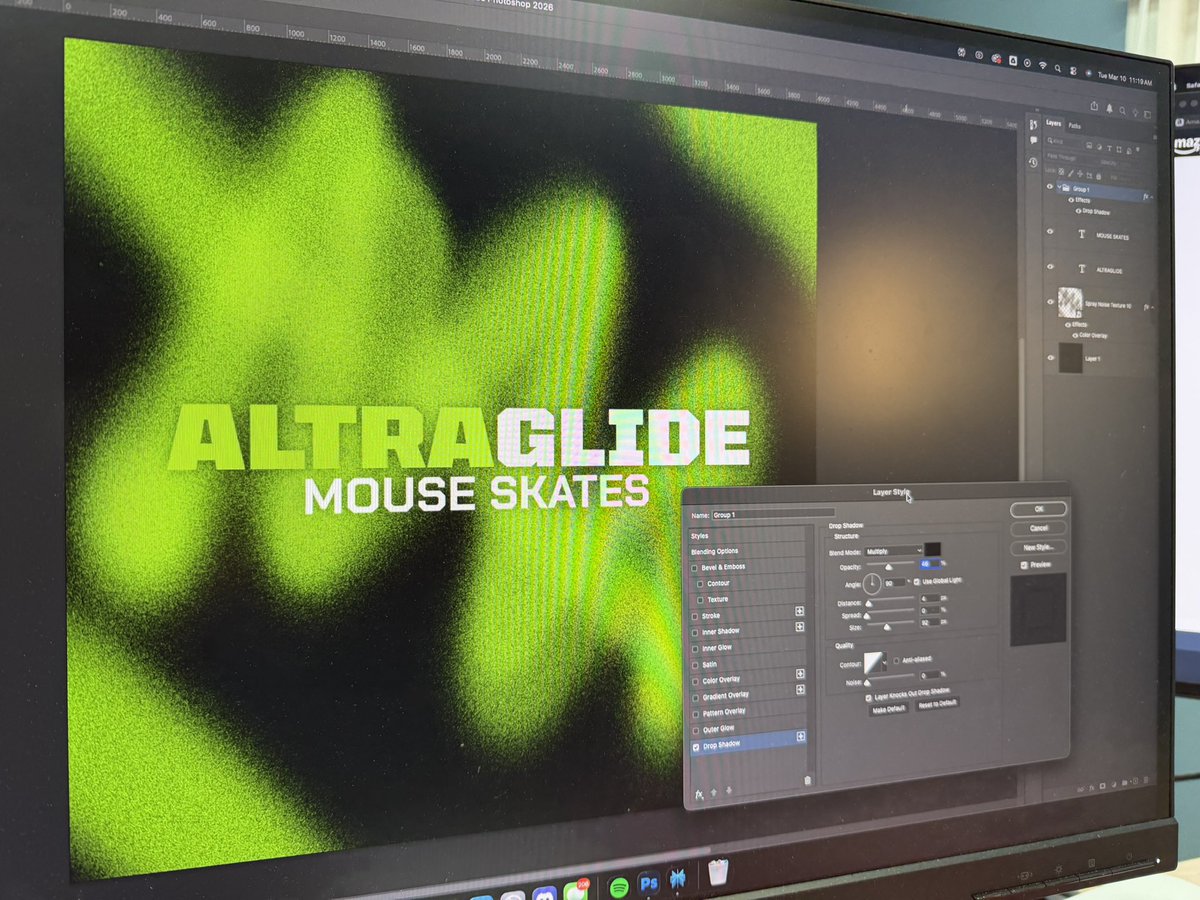Switch to the Paths tab
The width and height of the screenshot is (1200, 900).
(x=1074, y=126)
